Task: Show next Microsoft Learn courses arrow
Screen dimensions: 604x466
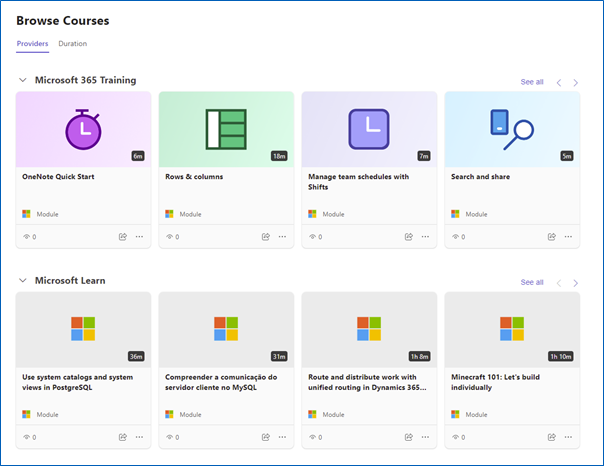Action: point(575,283)
